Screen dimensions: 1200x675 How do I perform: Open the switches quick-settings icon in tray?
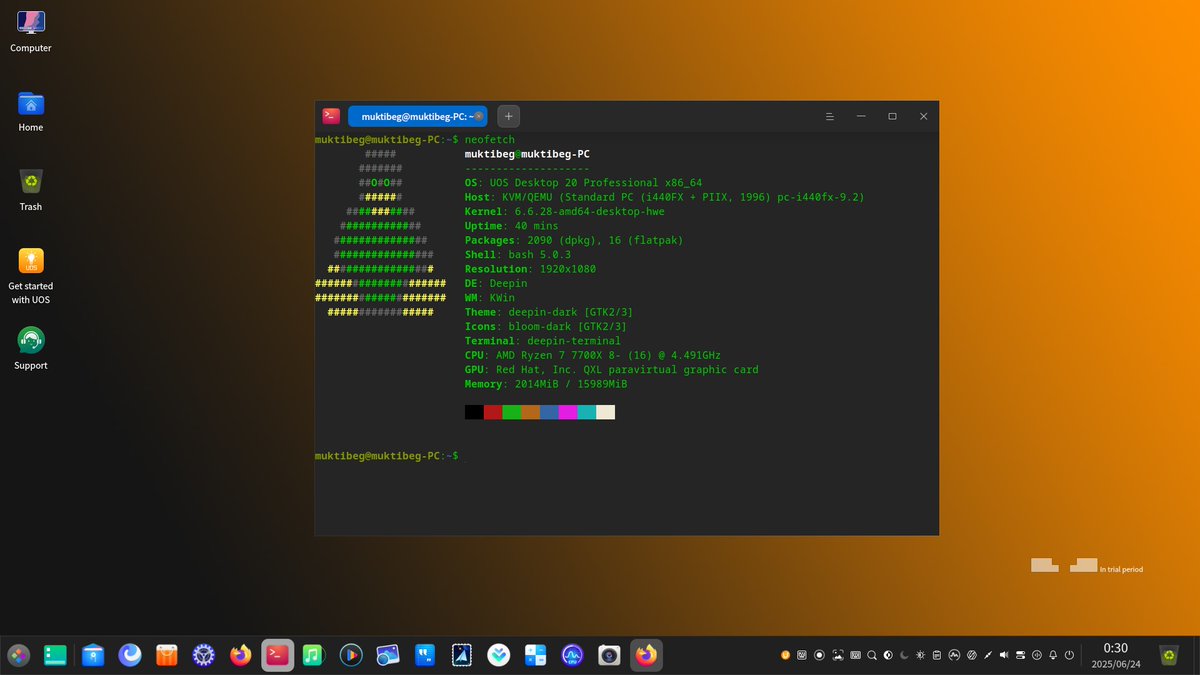coord(1020,655)
